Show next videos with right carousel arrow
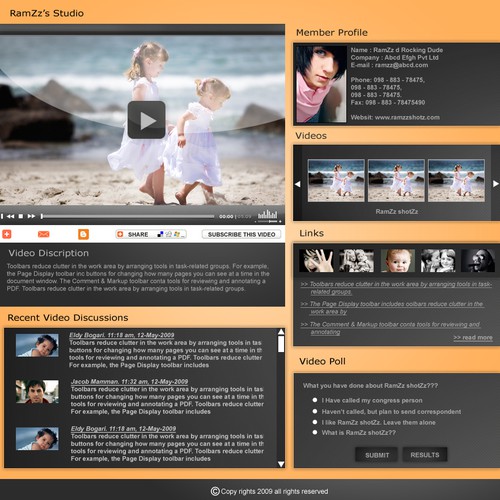The width and height of the screenshot is (500, 500). tap(496, 184)
